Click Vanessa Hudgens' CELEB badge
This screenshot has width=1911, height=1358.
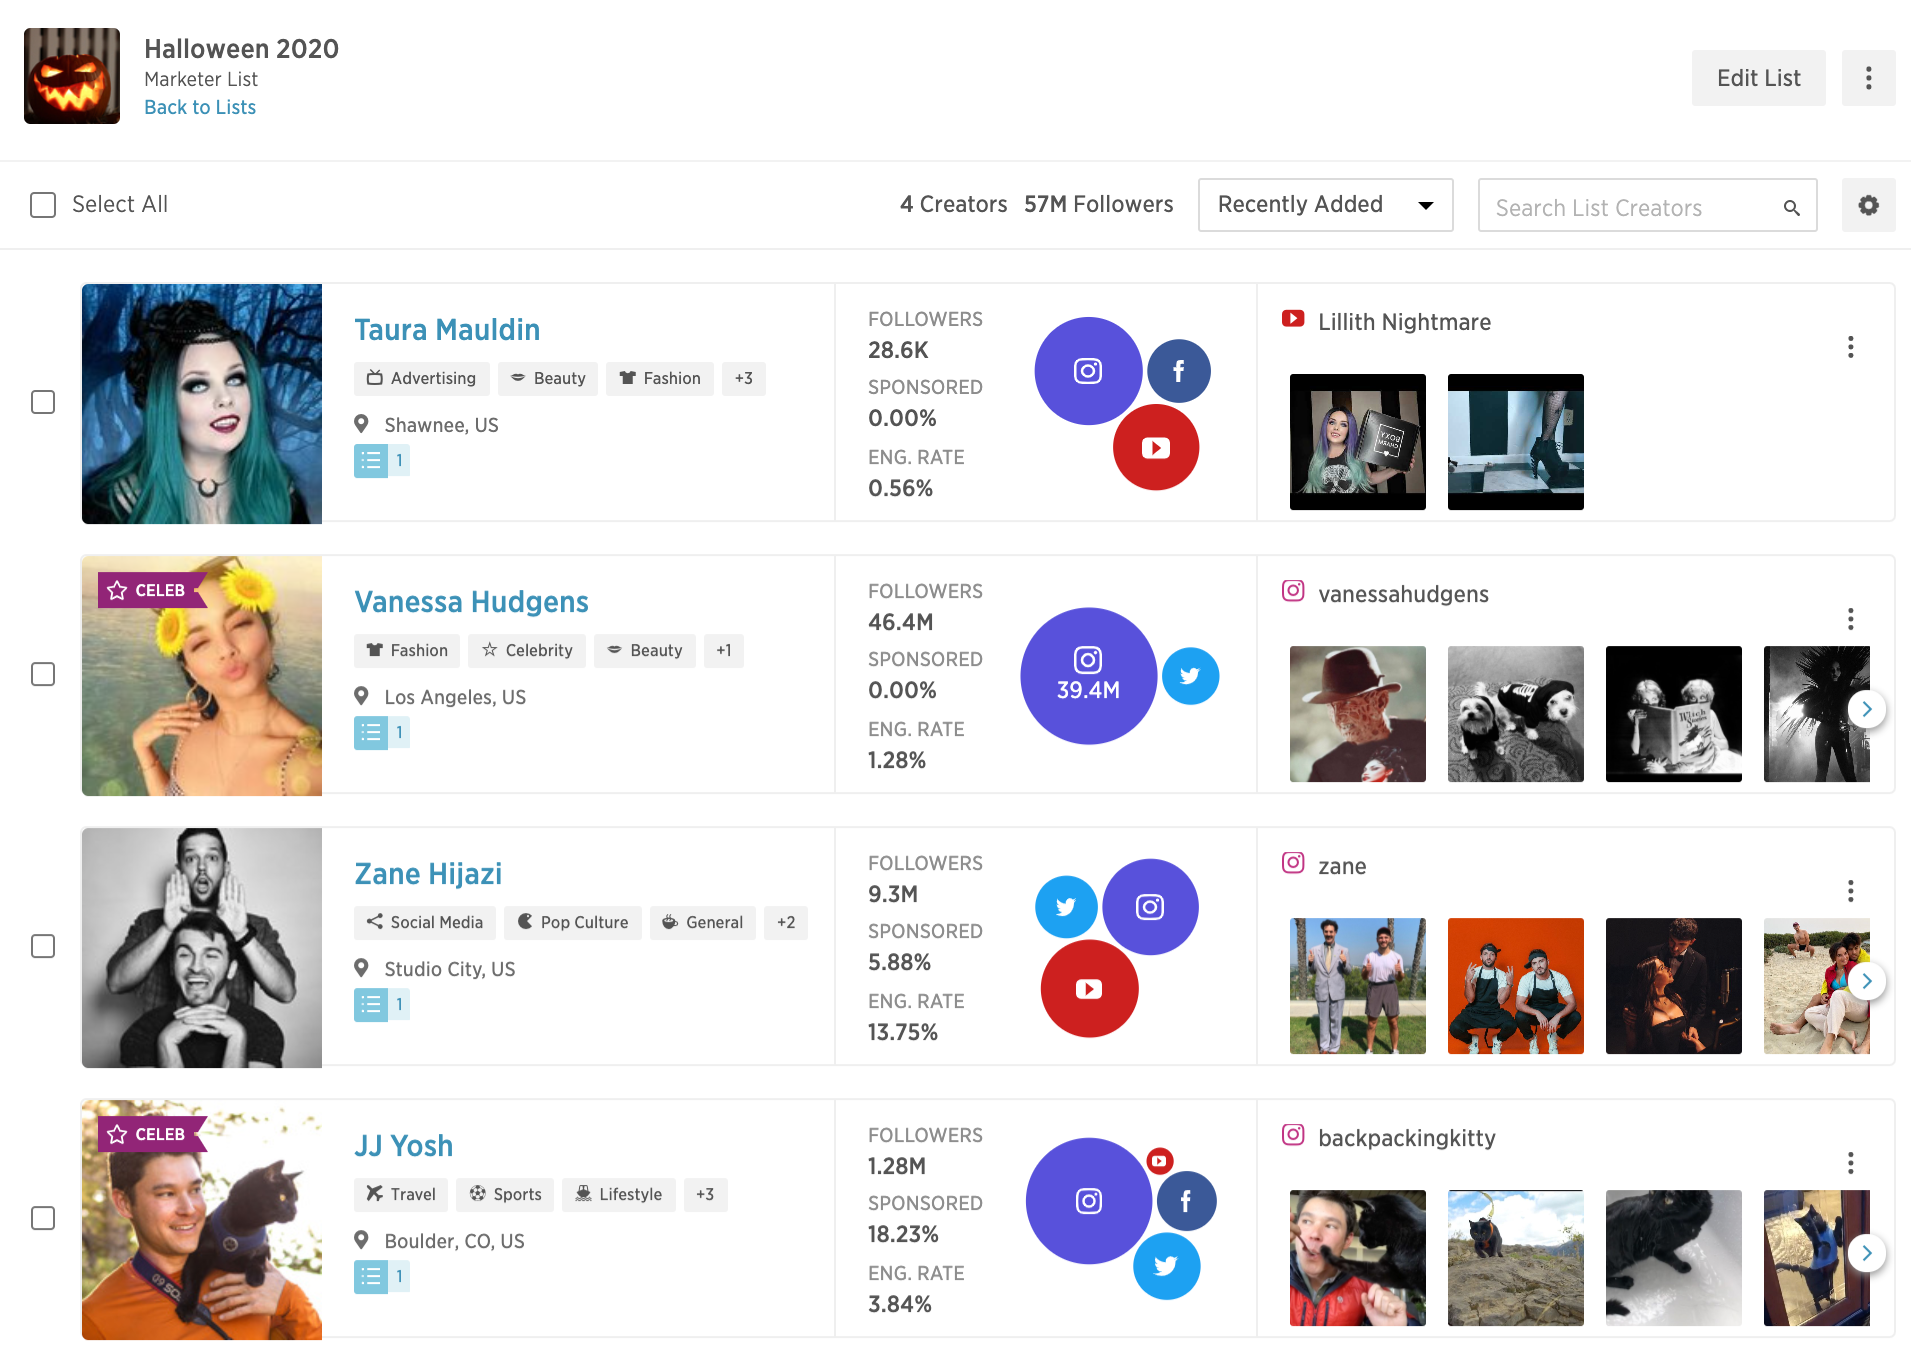point(152,590)
